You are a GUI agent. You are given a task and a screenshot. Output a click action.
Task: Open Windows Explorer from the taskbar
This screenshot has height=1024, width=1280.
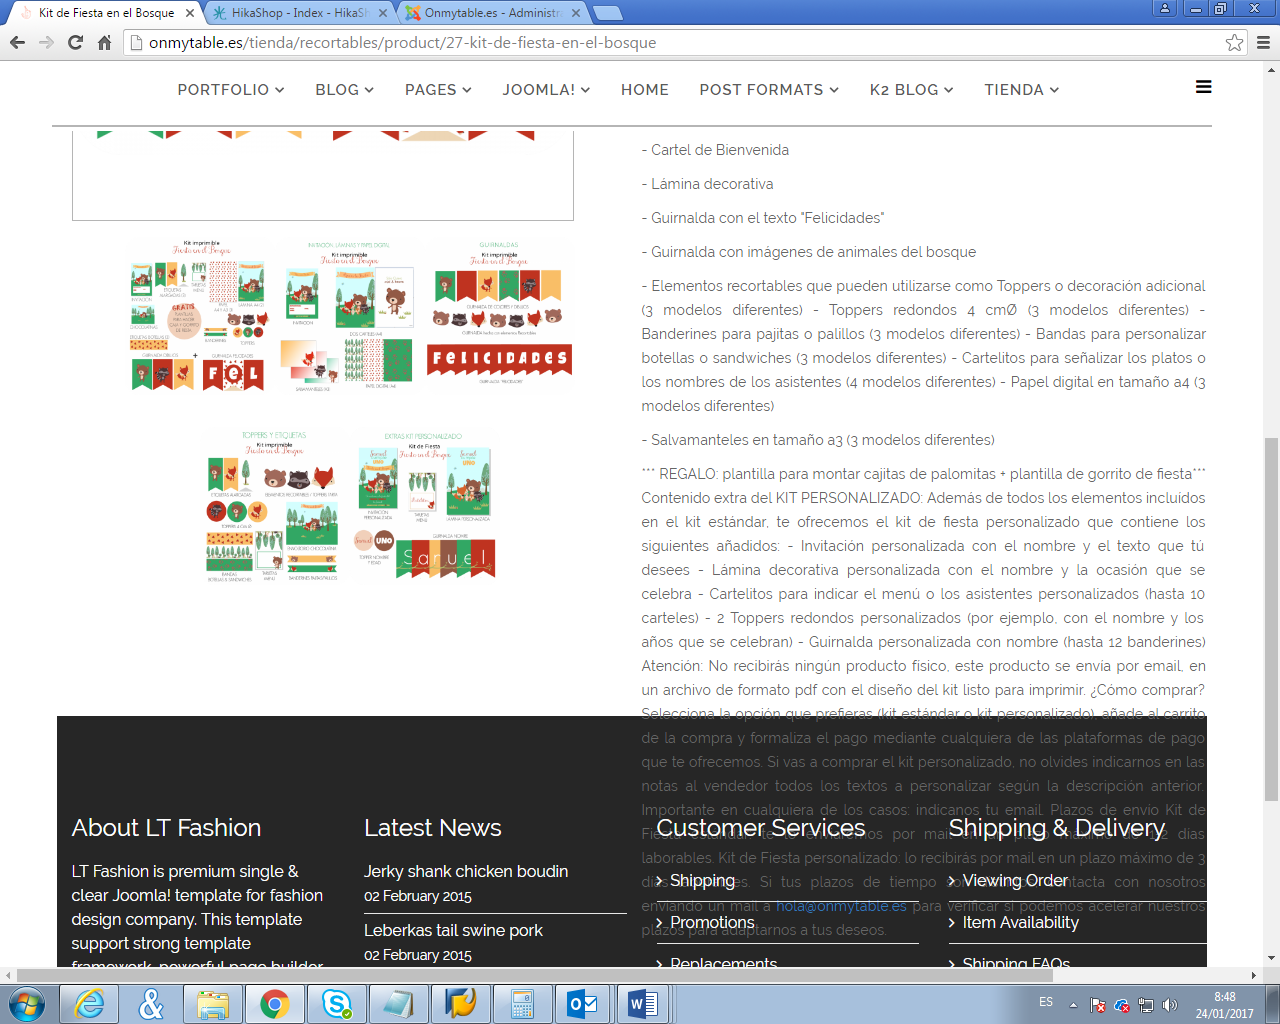213,1004
